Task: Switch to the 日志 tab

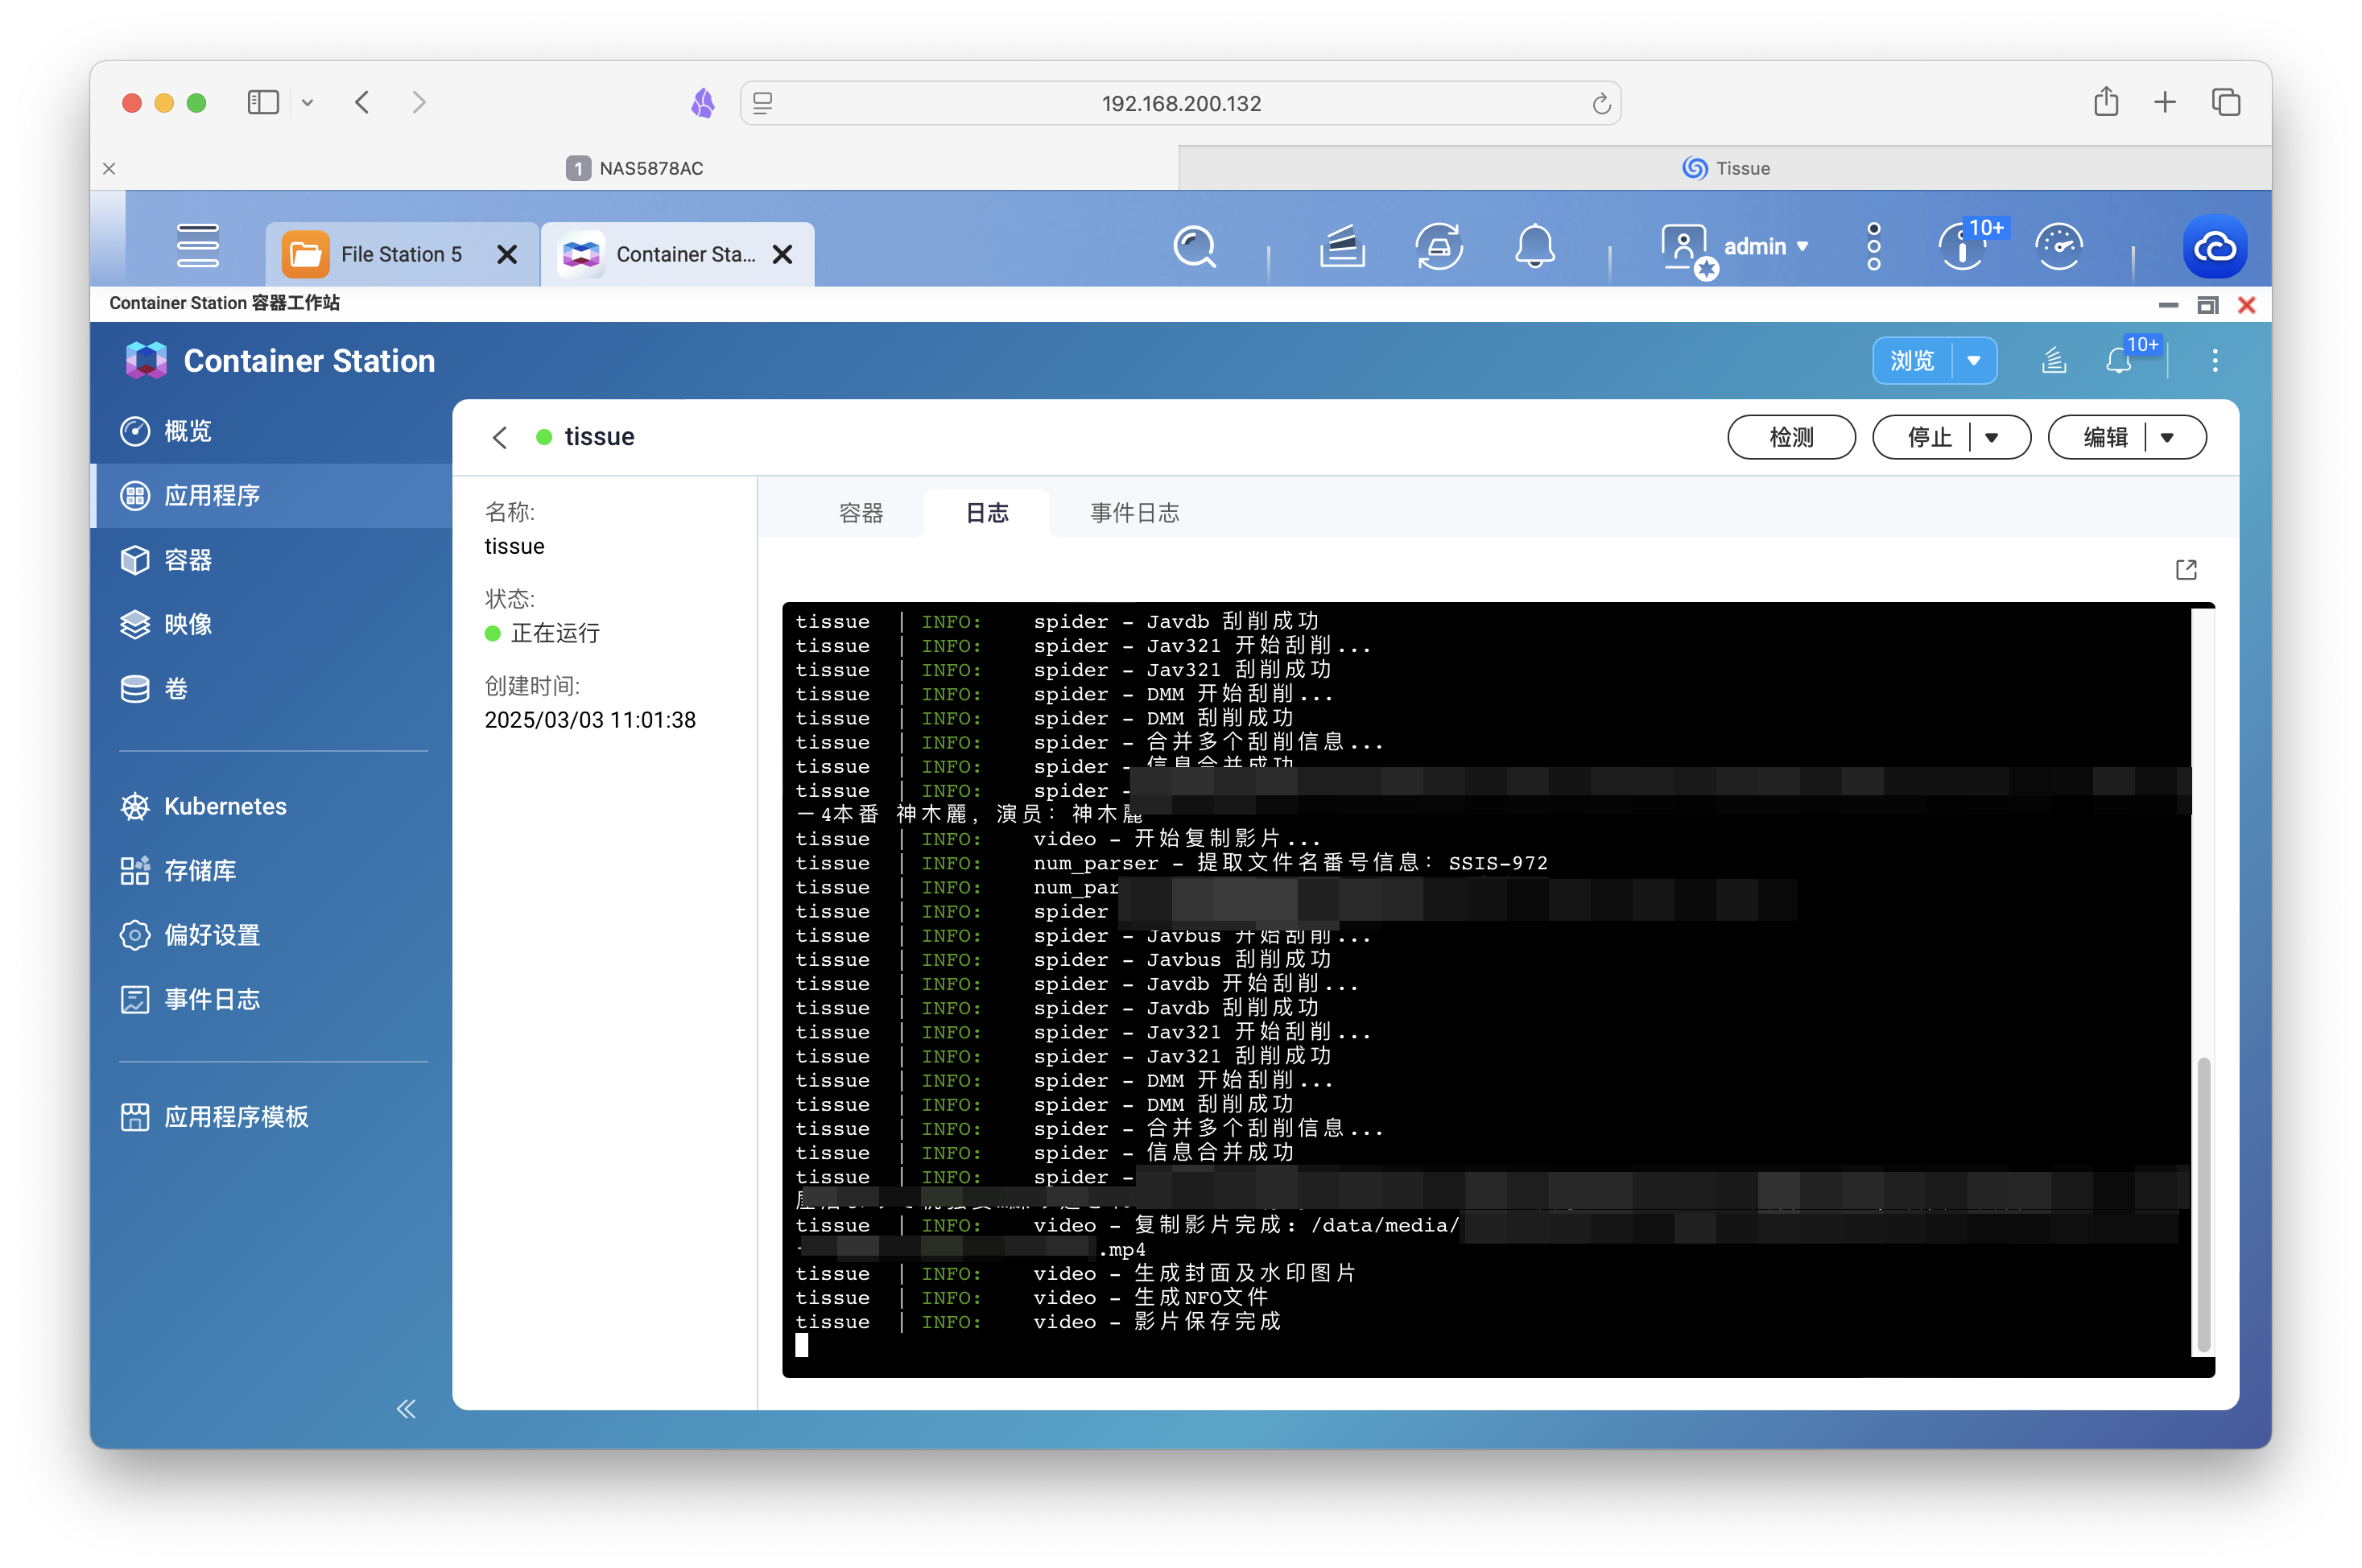Action: click(986, 514)
